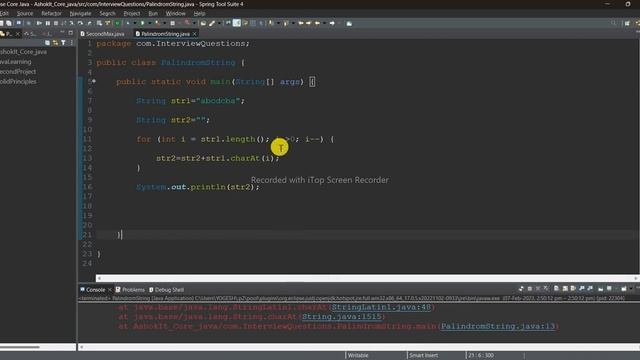Switch to the SecondMax.java editor tab

click(102, 34)
